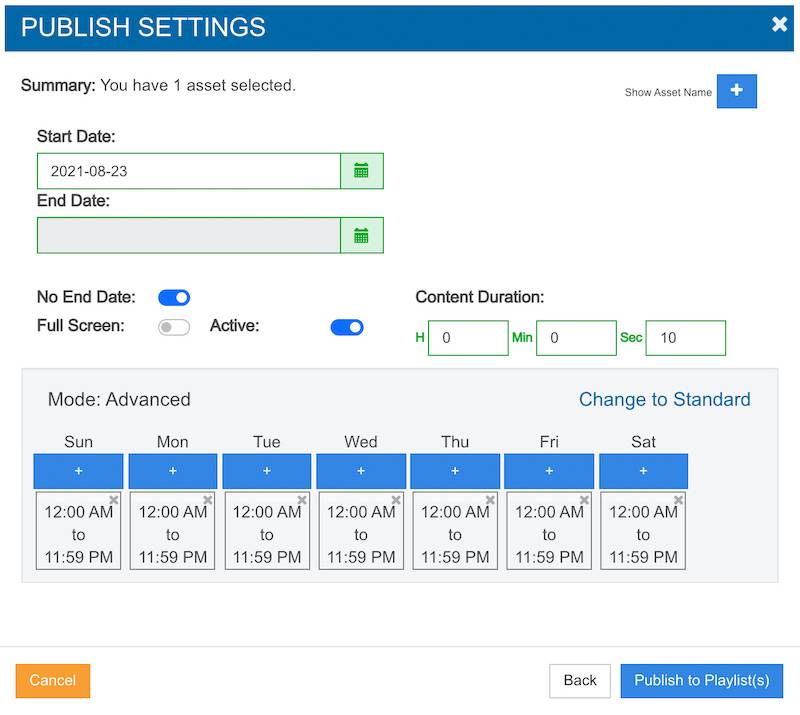Click the seconds duration field

click(685, 338)
